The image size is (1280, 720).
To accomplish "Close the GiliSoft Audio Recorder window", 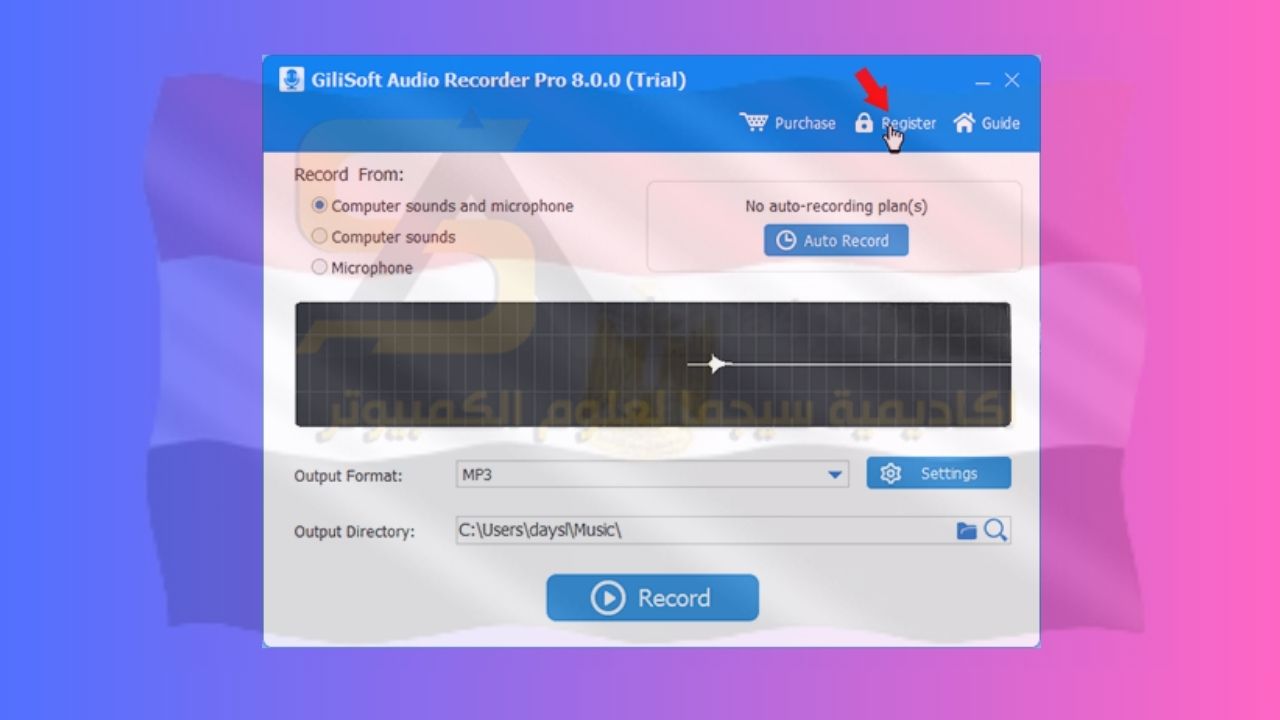I will coord(1012,80).
